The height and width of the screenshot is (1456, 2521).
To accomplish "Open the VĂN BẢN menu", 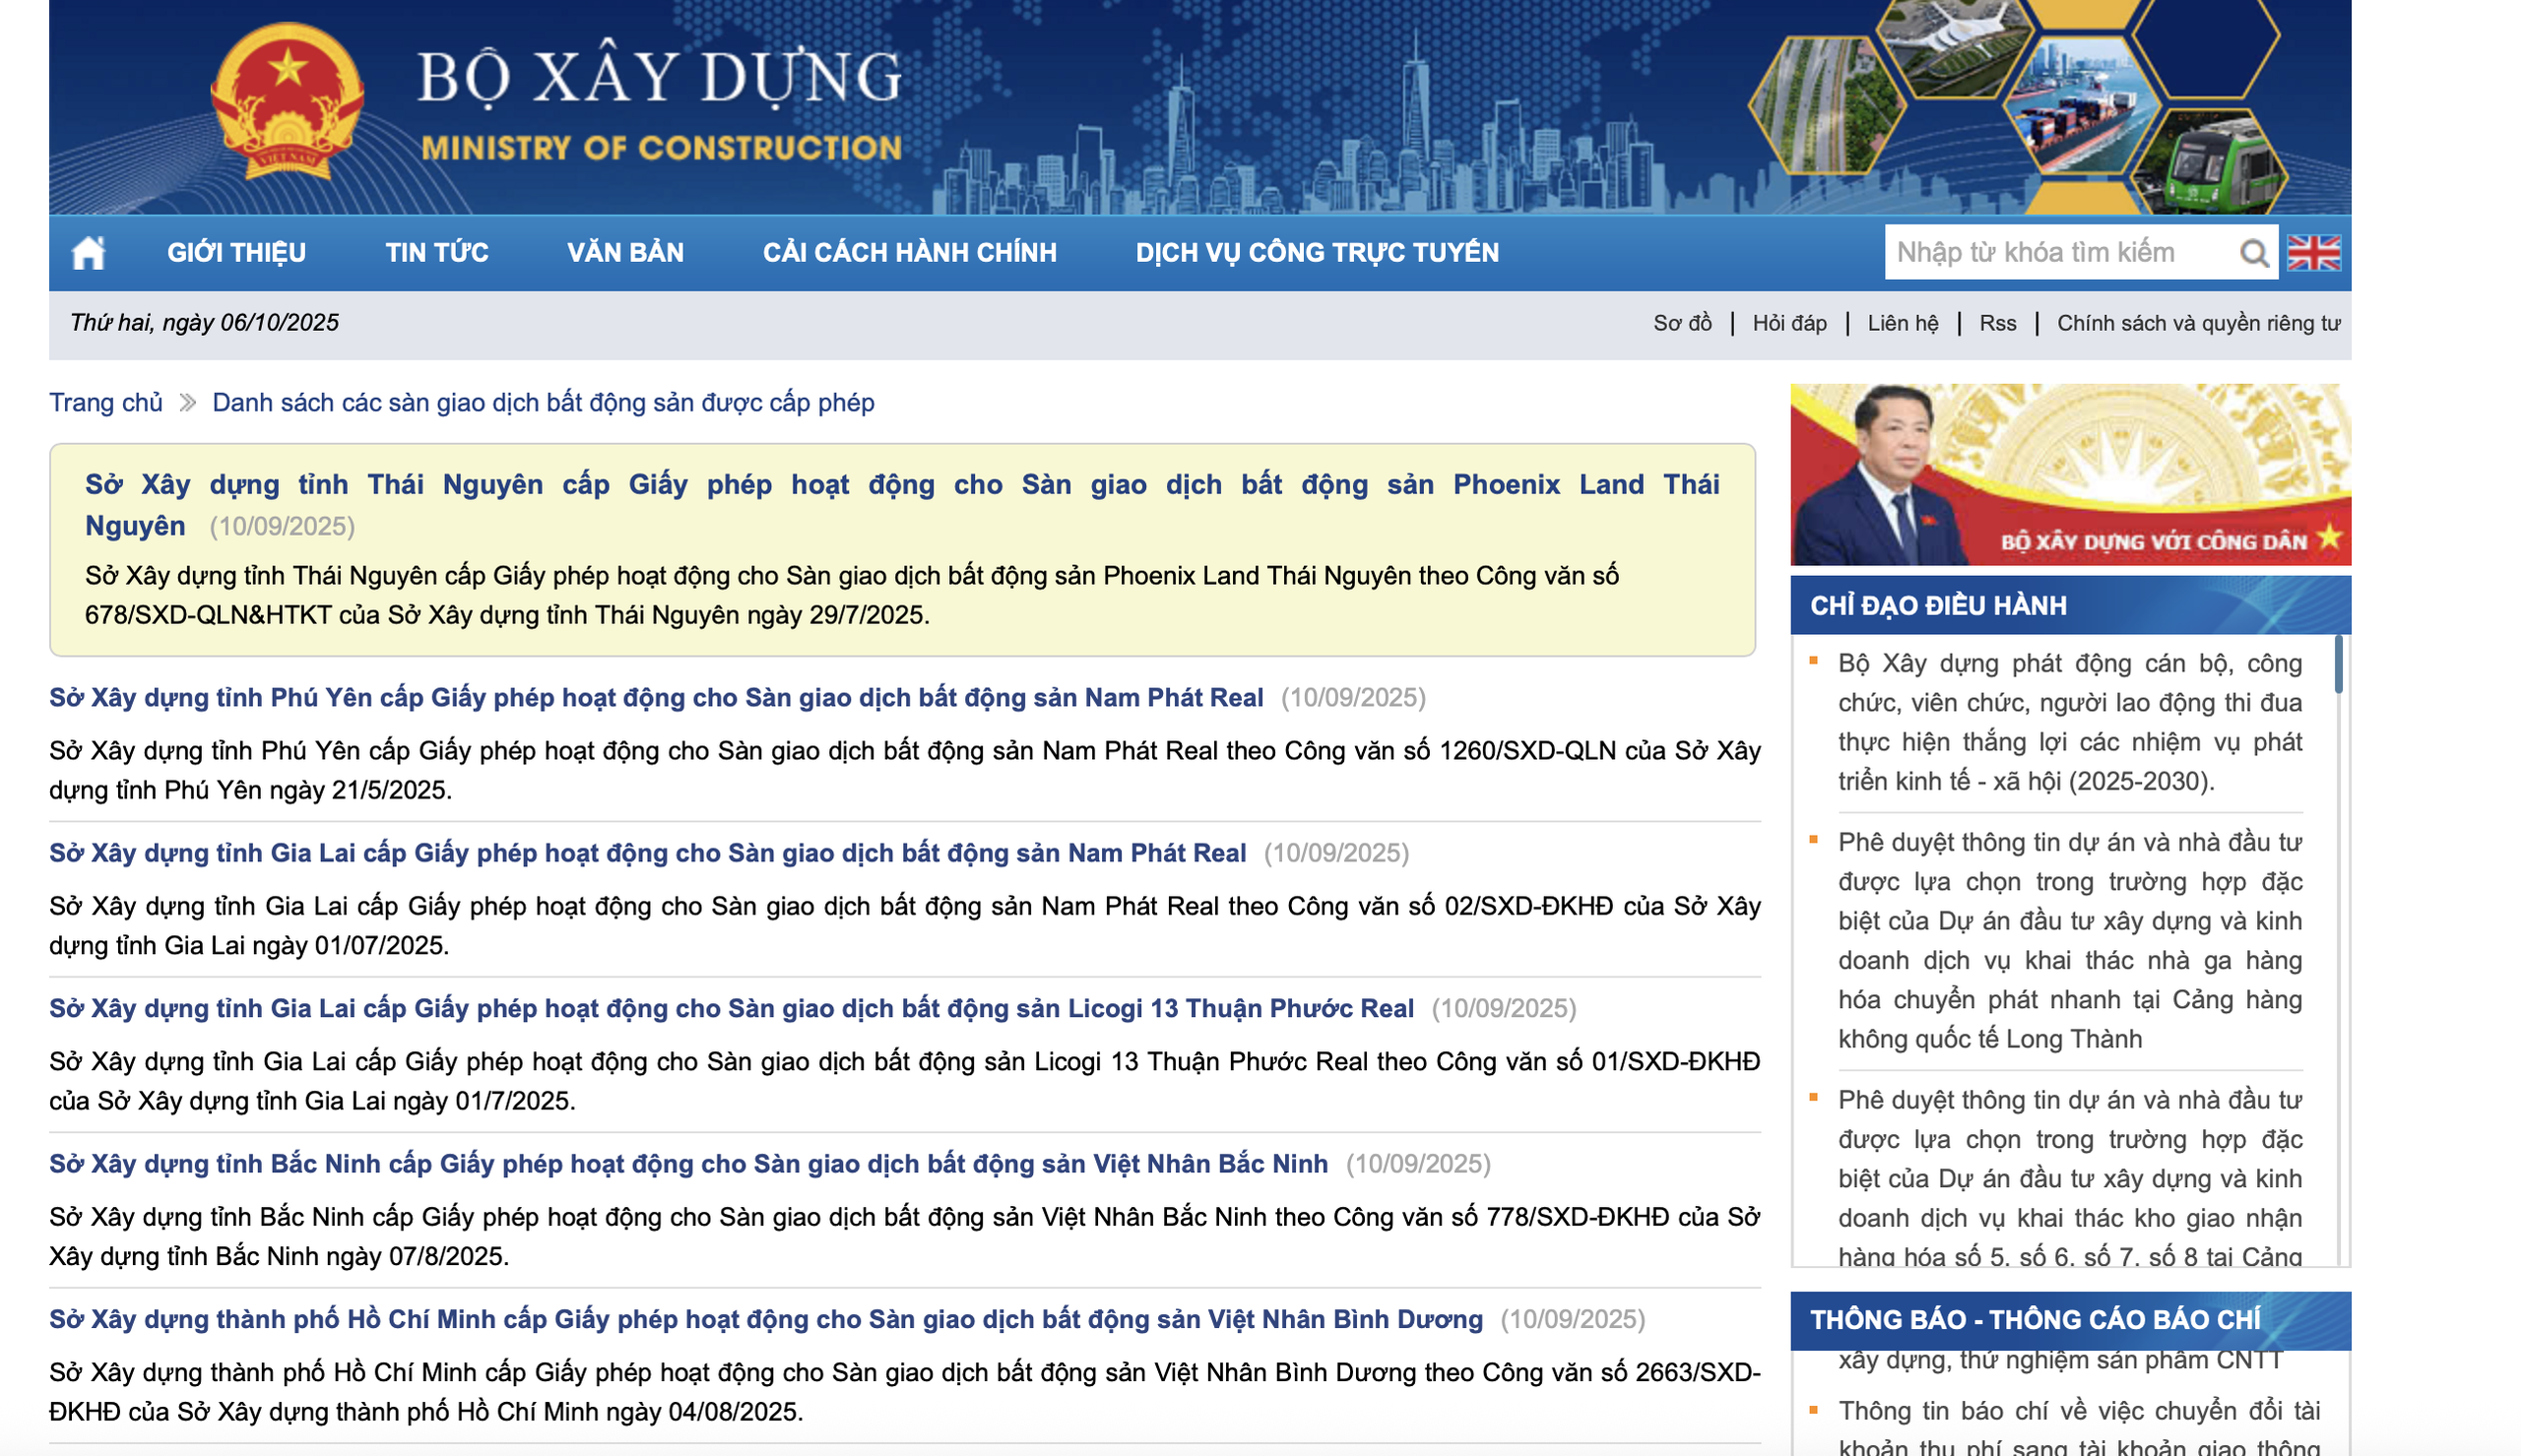I will tap(625, 252).
